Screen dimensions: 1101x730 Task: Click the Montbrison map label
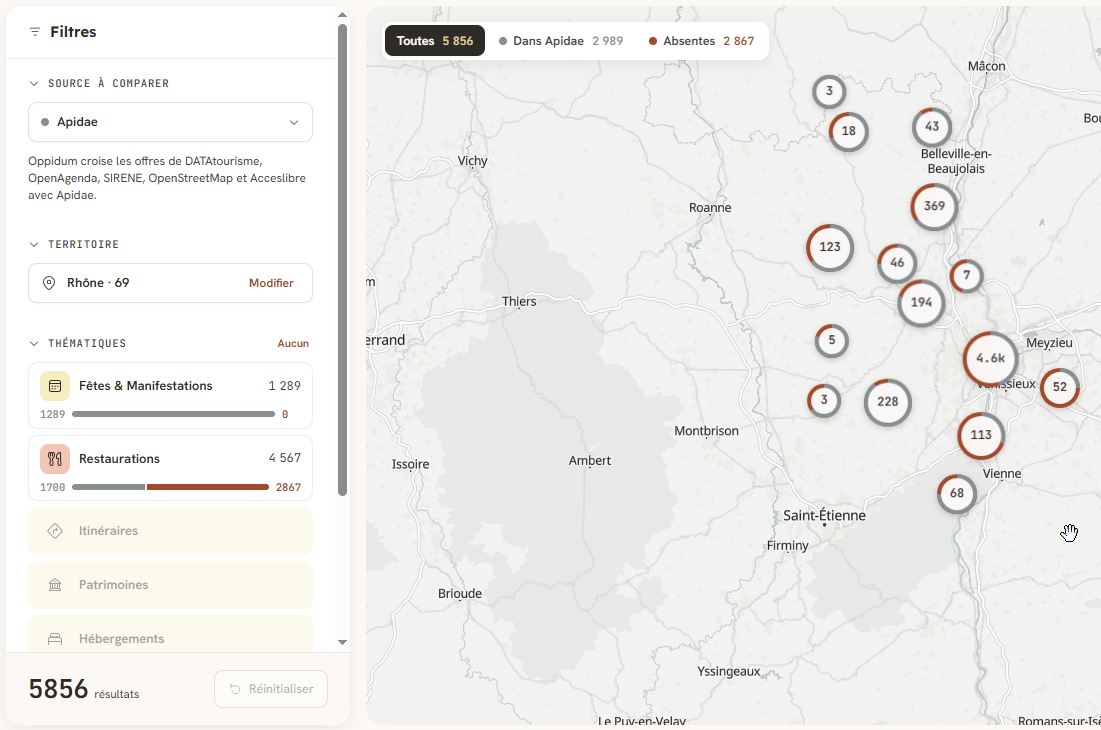[706, 431]
